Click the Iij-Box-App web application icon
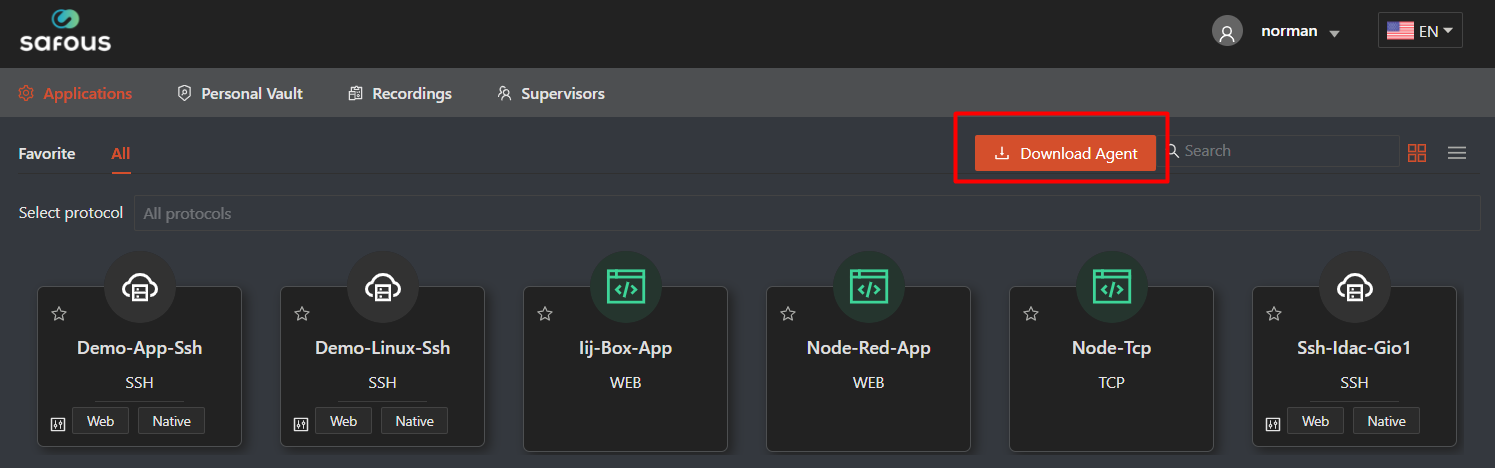Image resolution: width=1495 pixels, height=468 pixels. [626, 289]
